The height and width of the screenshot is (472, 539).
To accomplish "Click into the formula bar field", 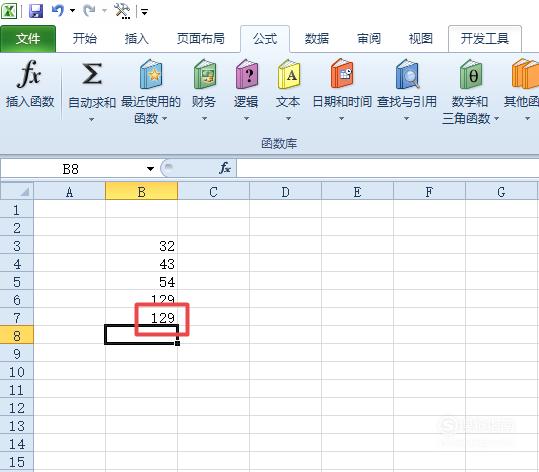I will [388, 169].
